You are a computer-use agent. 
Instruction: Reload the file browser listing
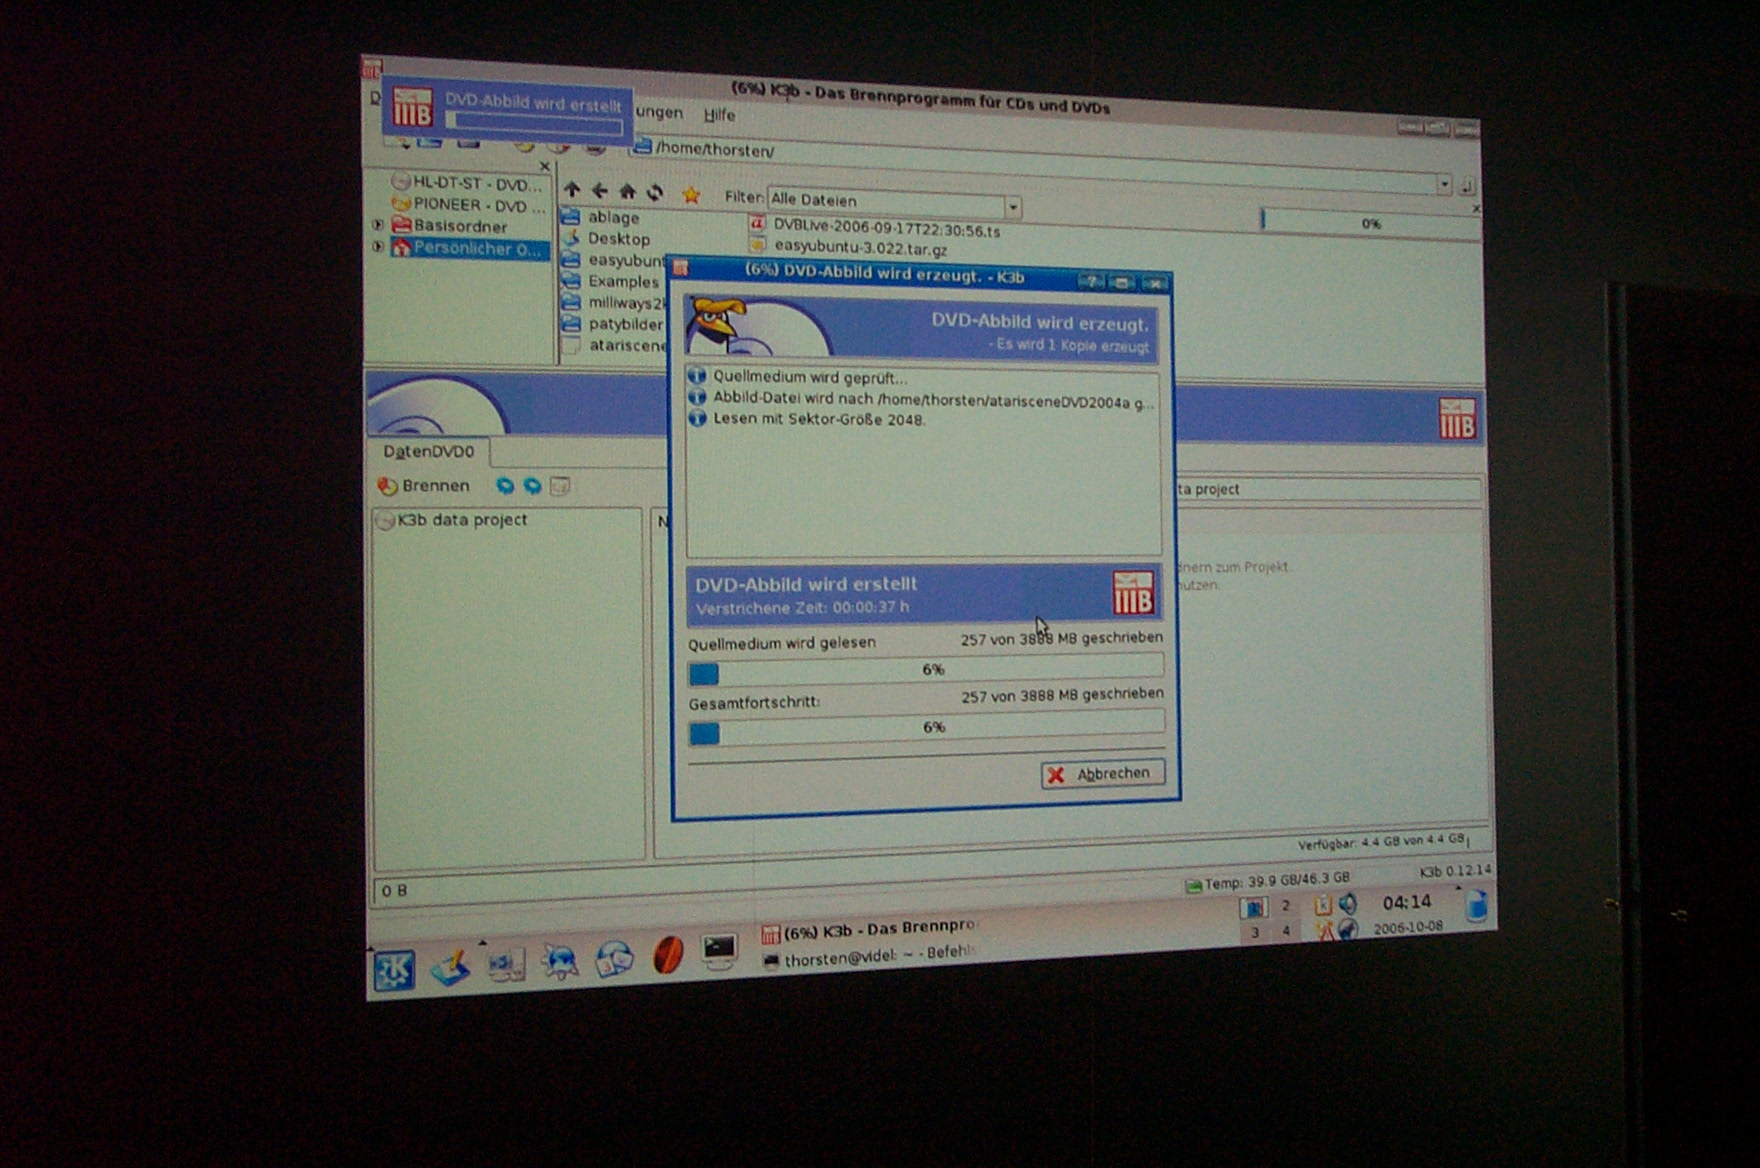656,192
